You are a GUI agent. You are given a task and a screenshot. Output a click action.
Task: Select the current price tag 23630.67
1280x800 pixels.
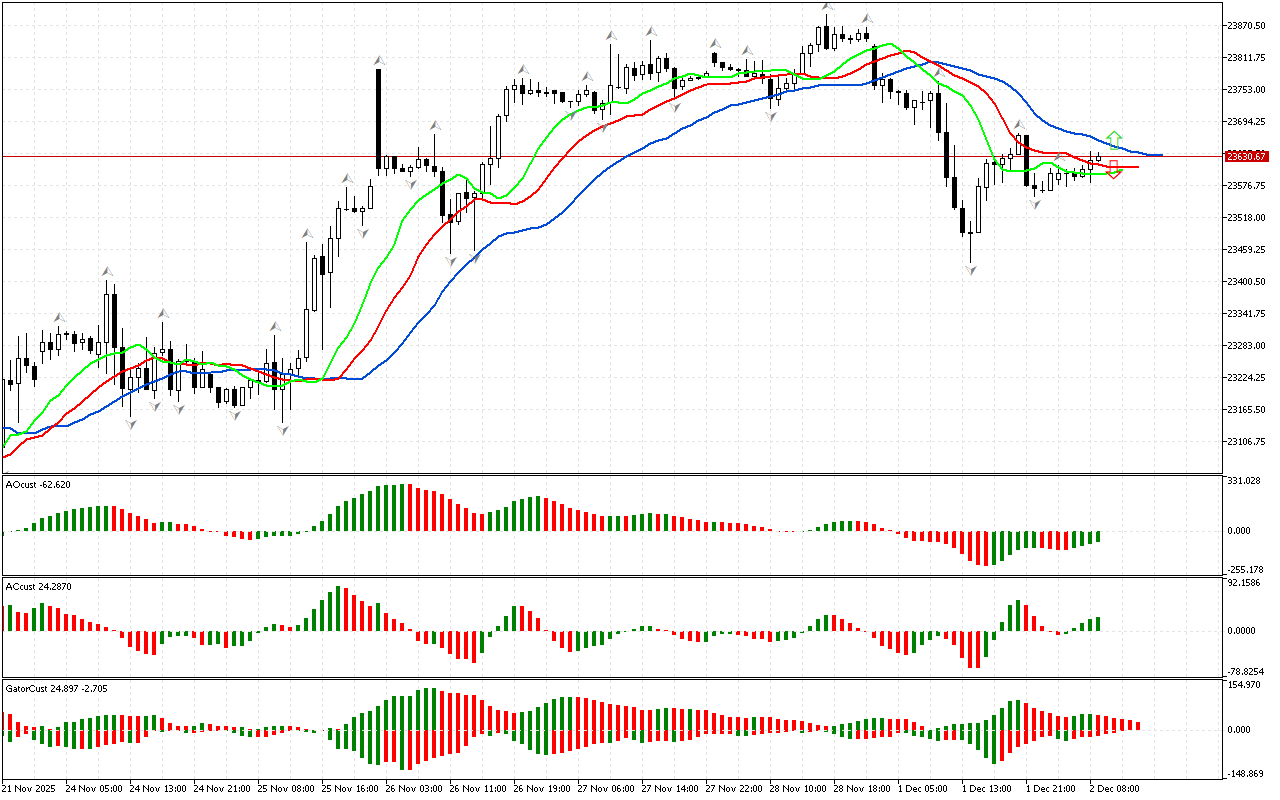point(1246,156)
